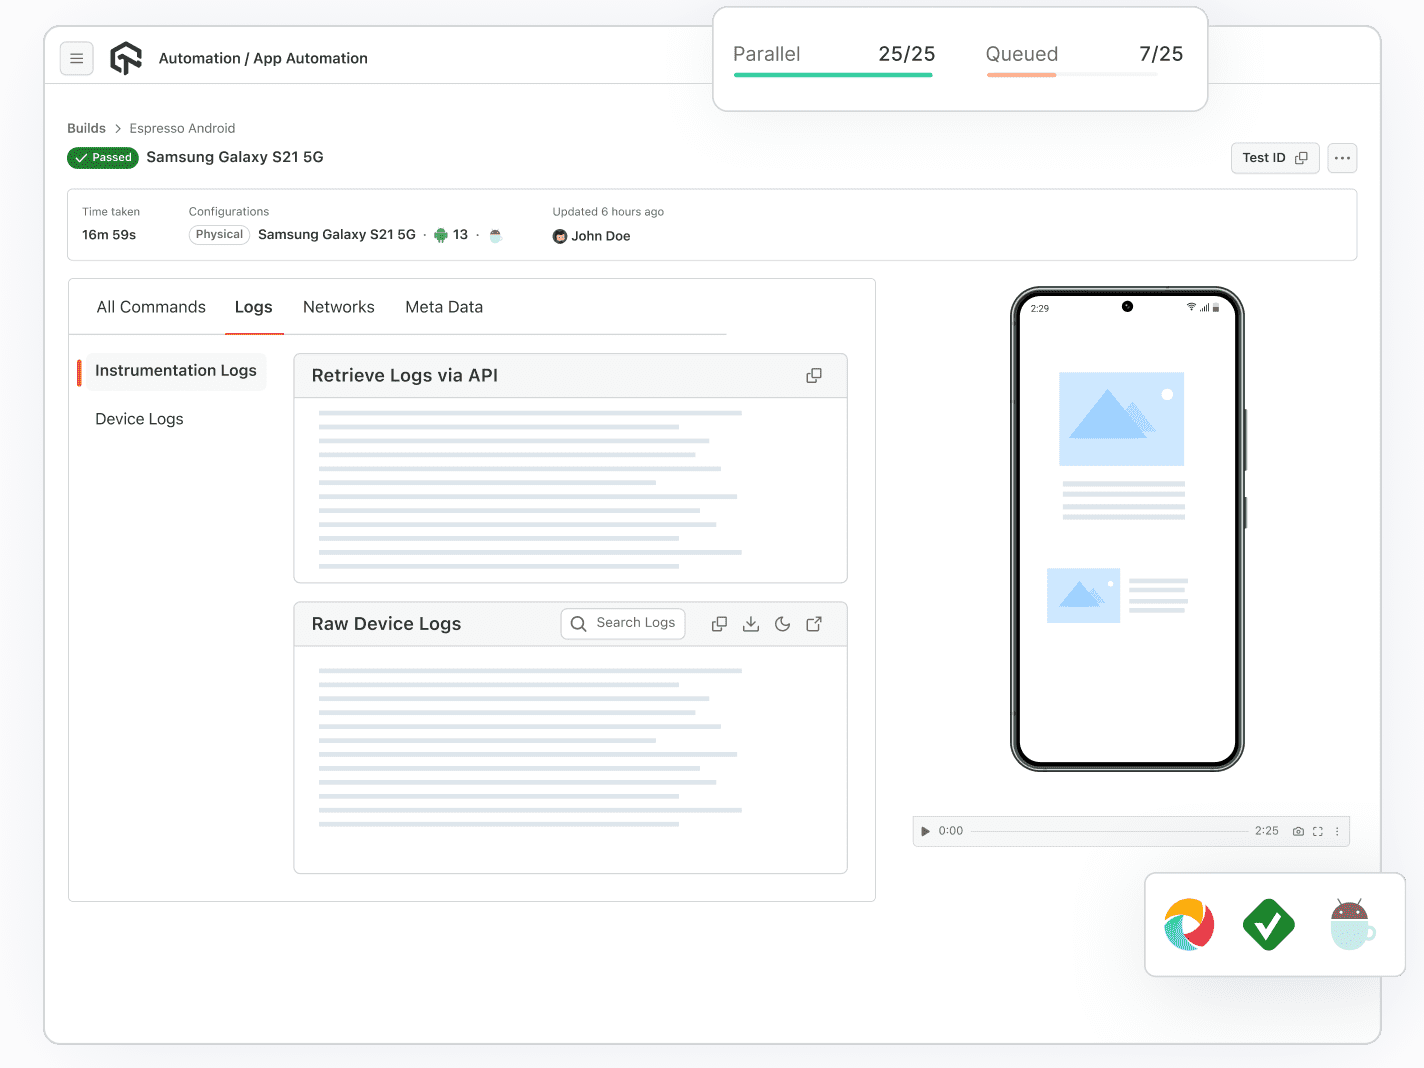Expand the breadcrumb Builds link
This screenshot has height=1068, width=1424.
click(x=86, y=128)
